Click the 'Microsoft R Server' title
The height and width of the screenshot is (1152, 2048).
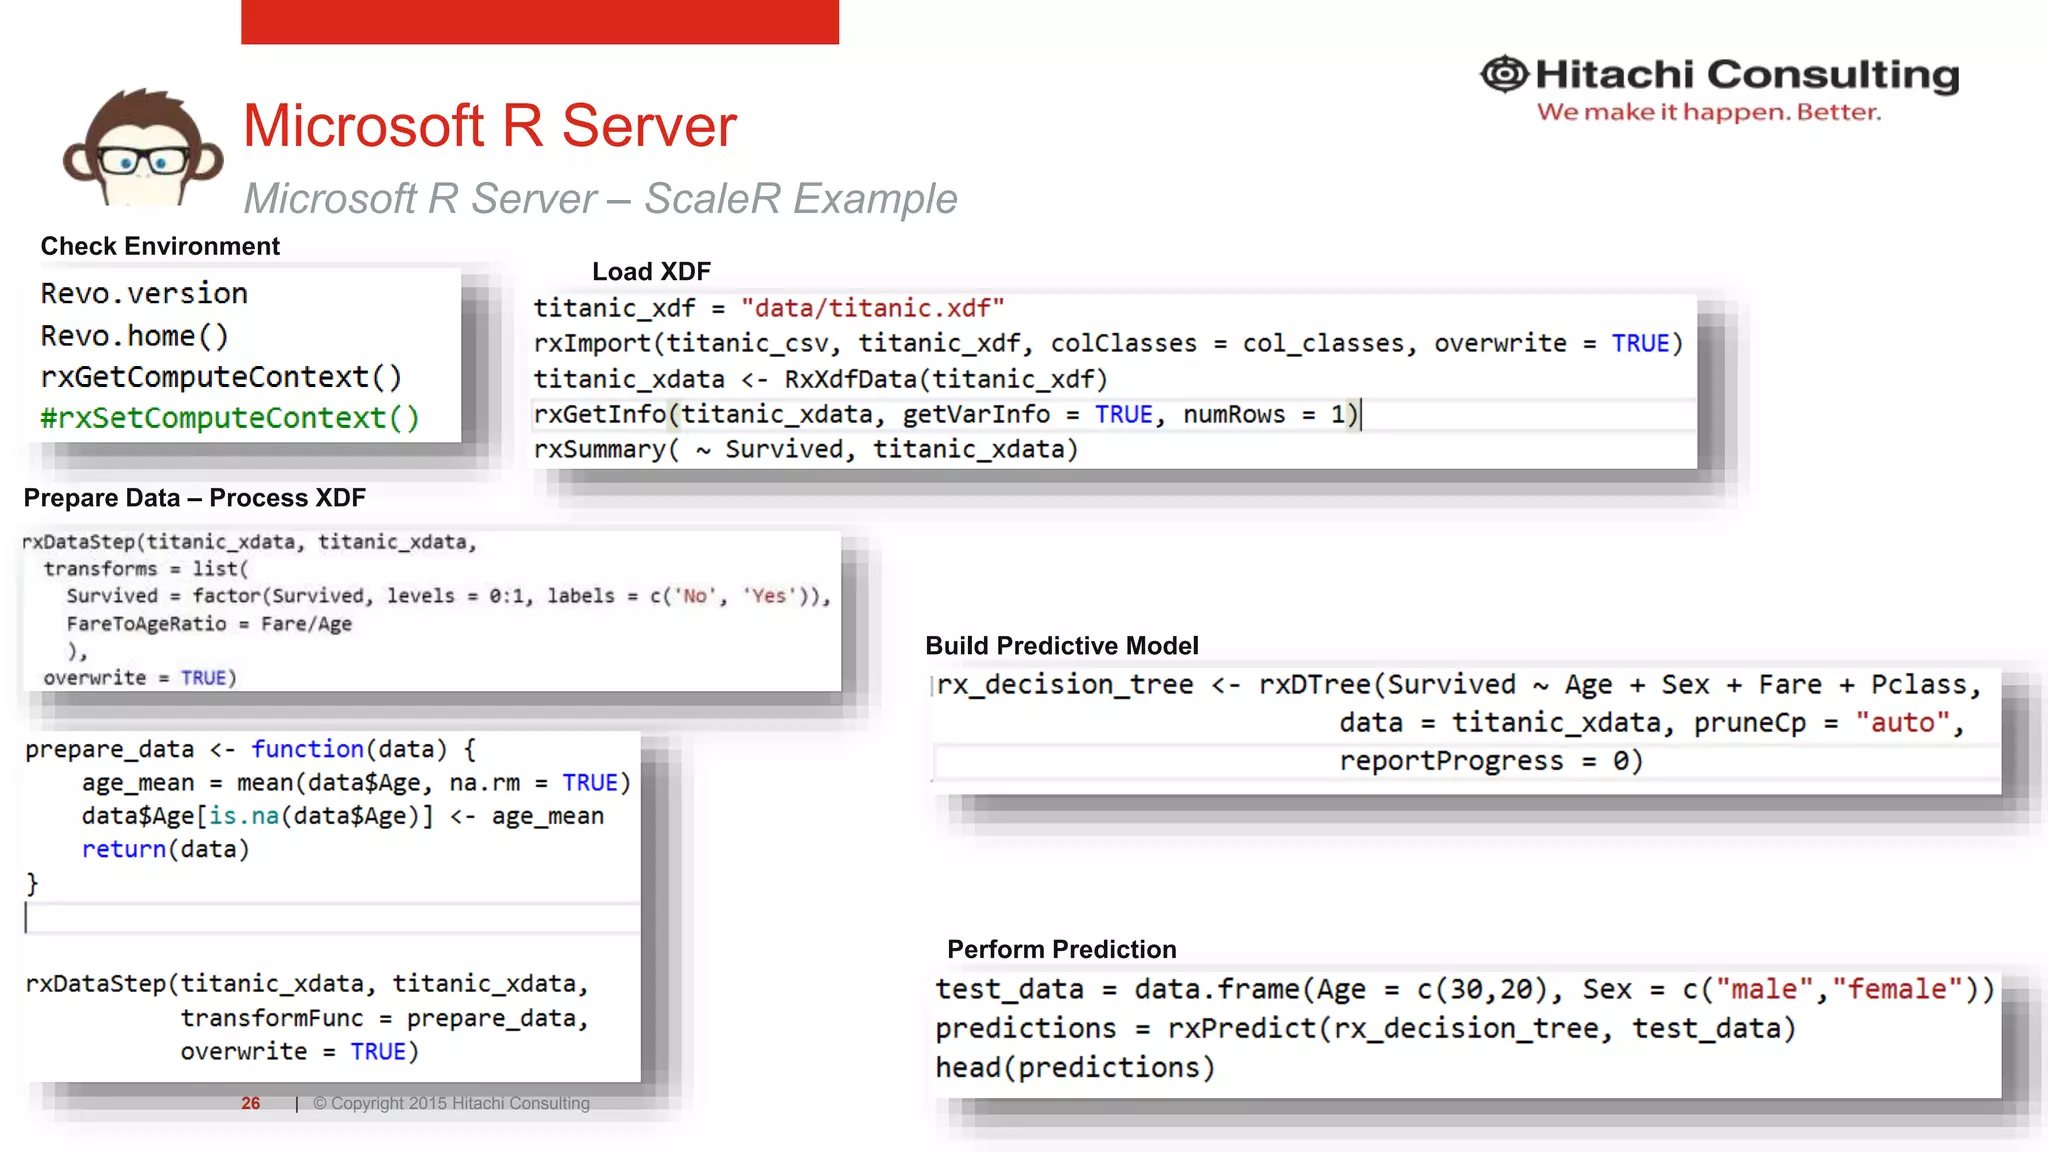[x=490, y=126]
